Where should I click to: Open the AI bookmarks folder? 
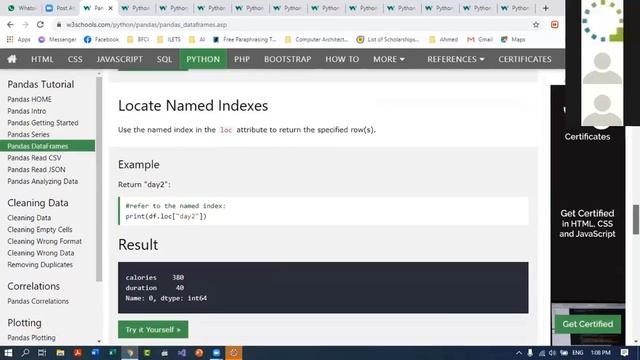pyautogui.click(x=197, y=39)
